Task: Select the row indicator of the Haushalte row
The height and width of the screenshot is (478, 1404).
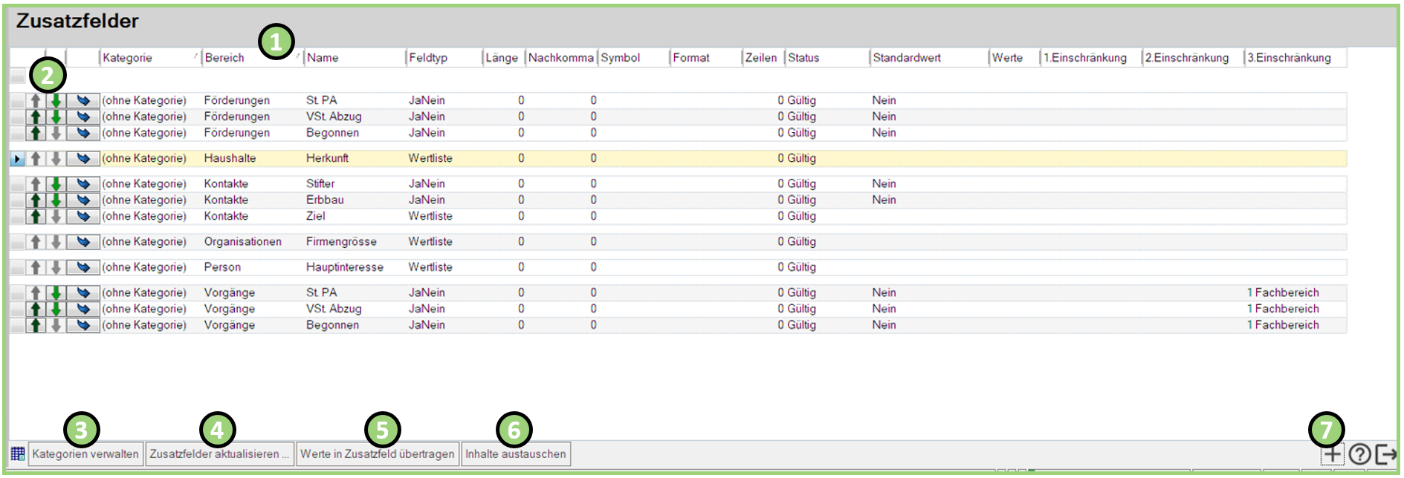Action: [x=17, y=159]
